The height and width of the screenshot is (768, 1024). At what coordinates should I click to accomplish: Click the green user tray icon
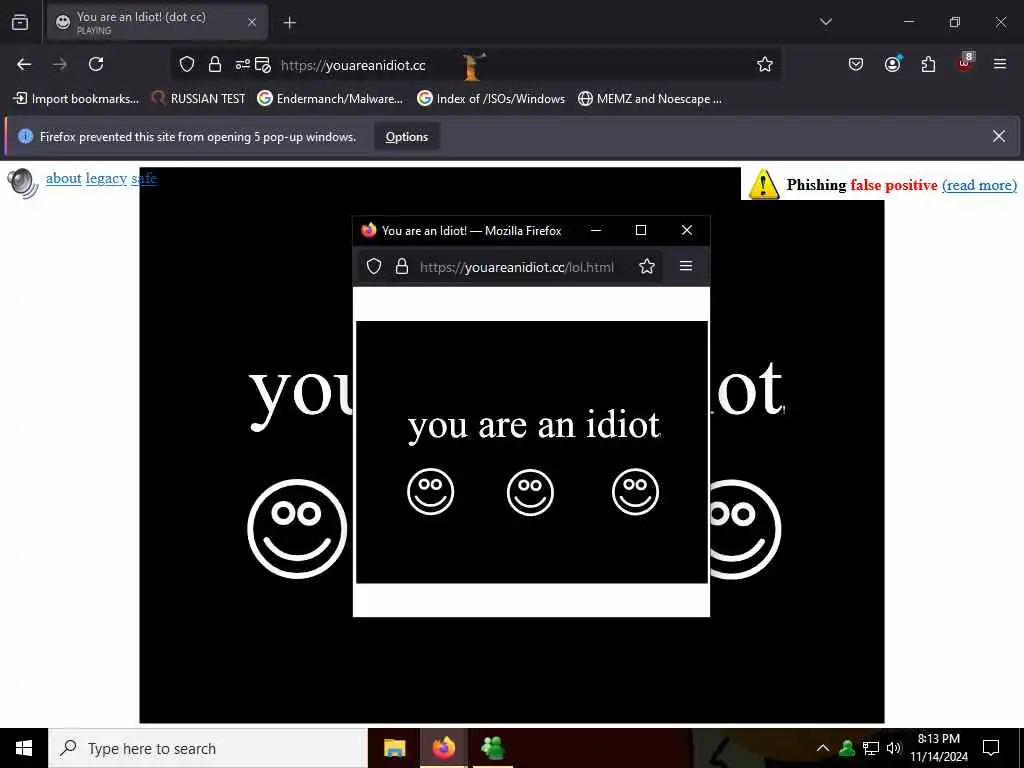click(x=847, y=748)
